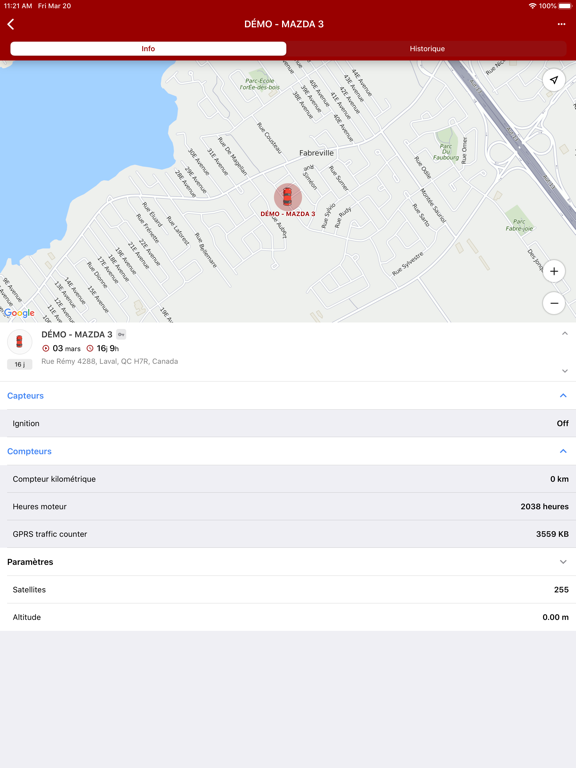Select the Satellites parameter row
576x768 pixels.
288,590
